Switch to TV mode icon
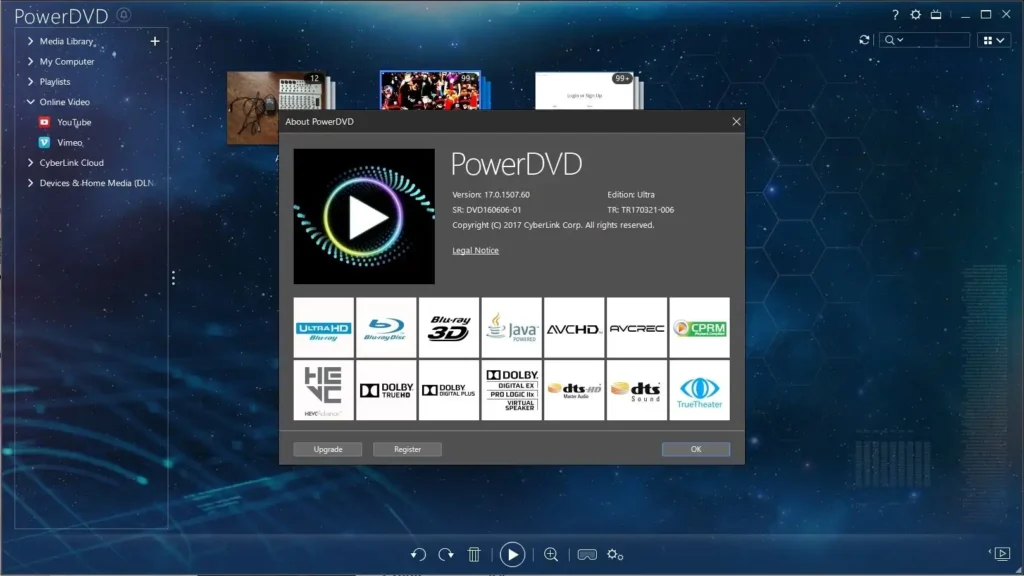 tap(936, 14)
